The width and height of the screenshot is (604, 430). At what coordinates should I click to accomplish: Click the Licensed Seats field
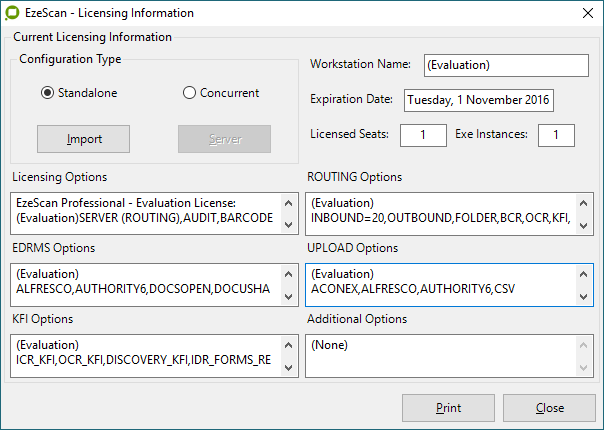pyautogui.click(x=423, y=135)
